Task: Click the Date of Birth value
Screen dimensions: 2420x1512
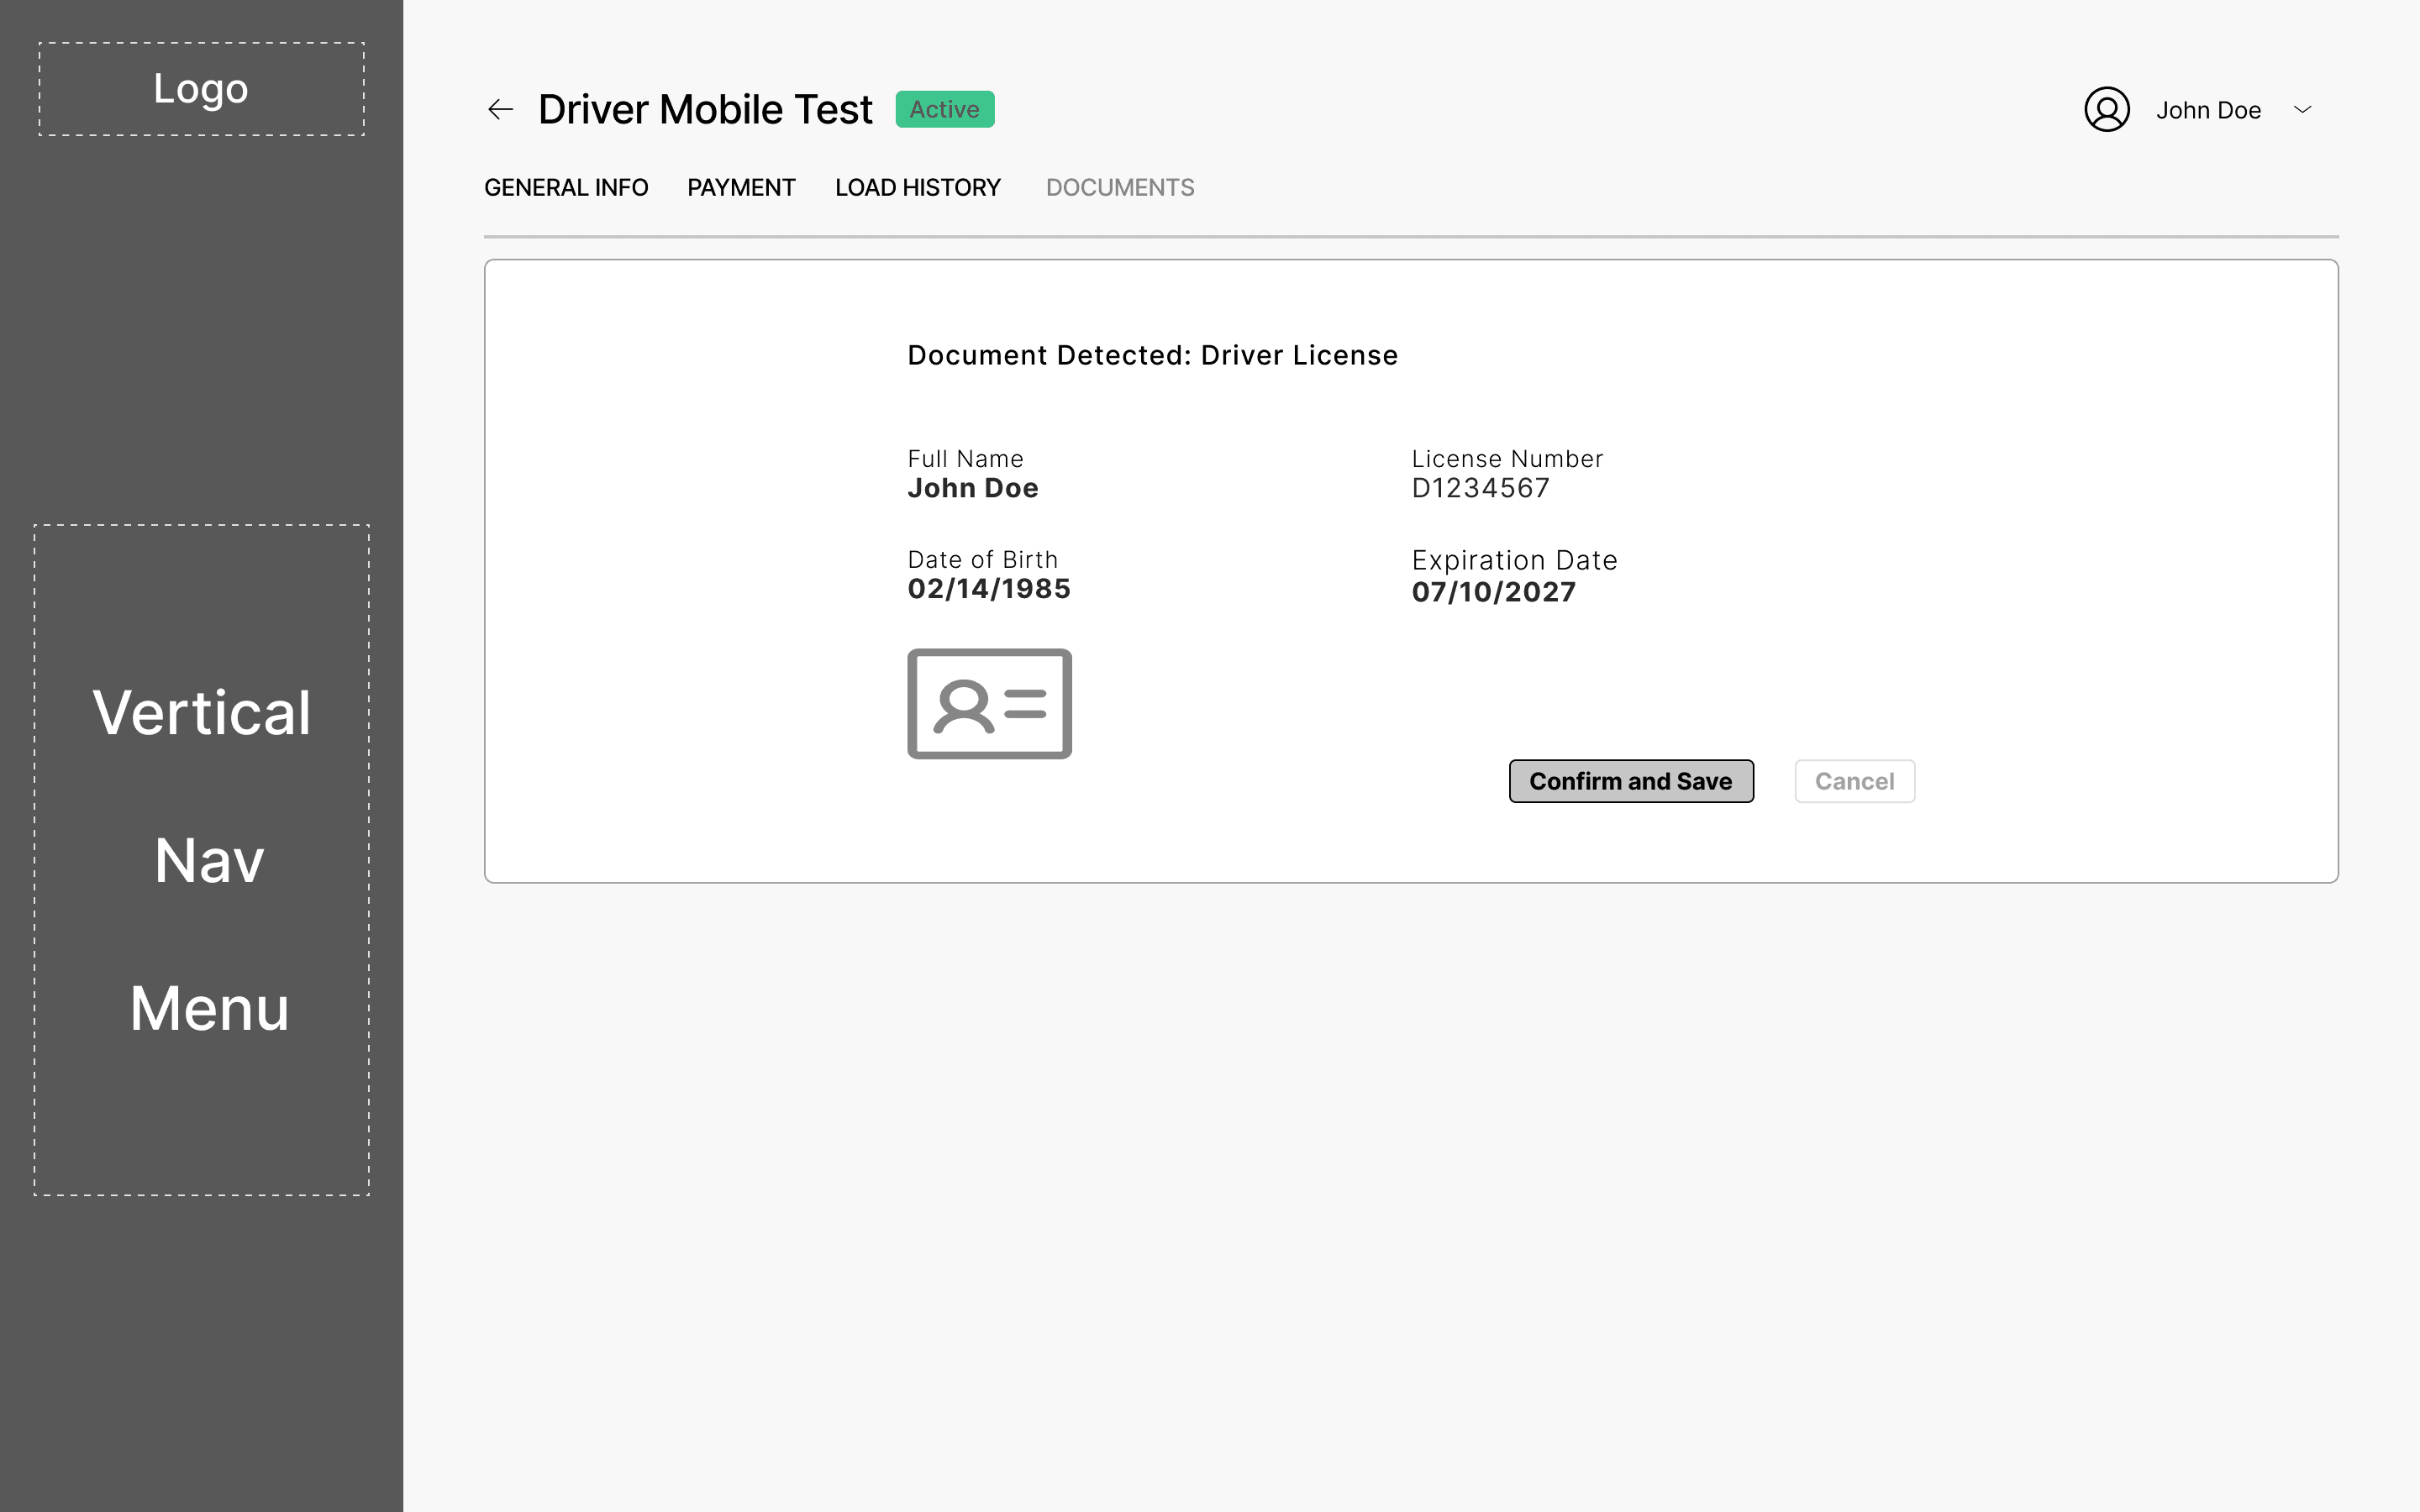Action: pyautogui.click(x=988, y=589)
